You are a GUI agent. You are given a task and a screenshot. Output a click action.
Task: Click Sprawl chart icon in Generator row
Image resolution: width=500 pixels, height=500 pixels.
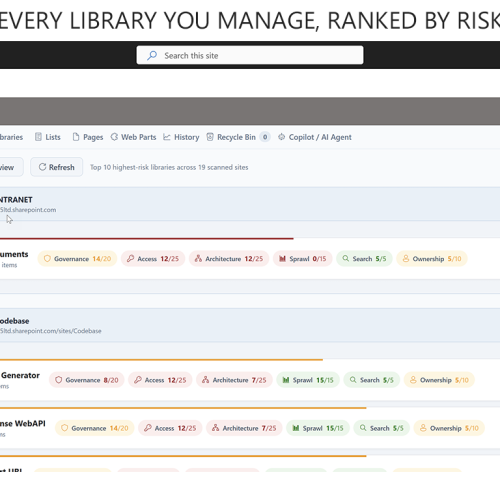286,380
